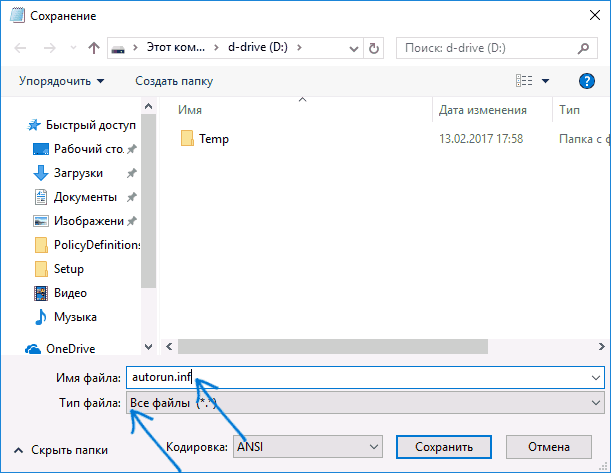Click the Video film icon
Viewport: 611px width, 473px height.
click(x=41, y=293)
